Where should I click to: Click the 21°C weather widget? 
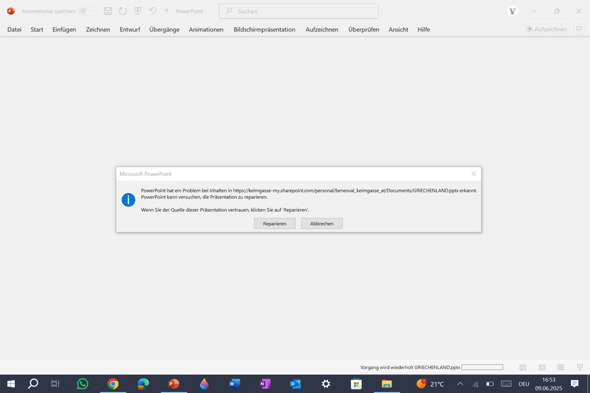point(430,384)
